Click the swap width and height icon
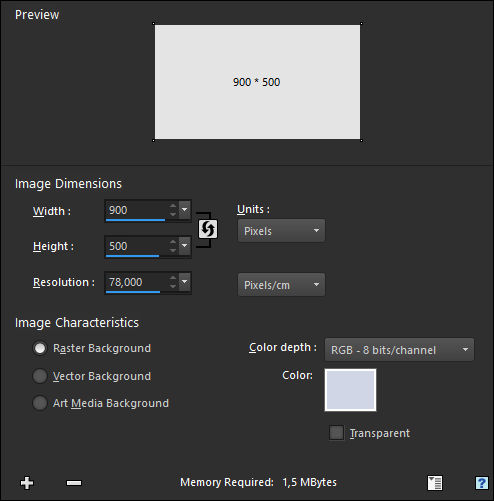494x501 pixels. [x=208, y=229]
